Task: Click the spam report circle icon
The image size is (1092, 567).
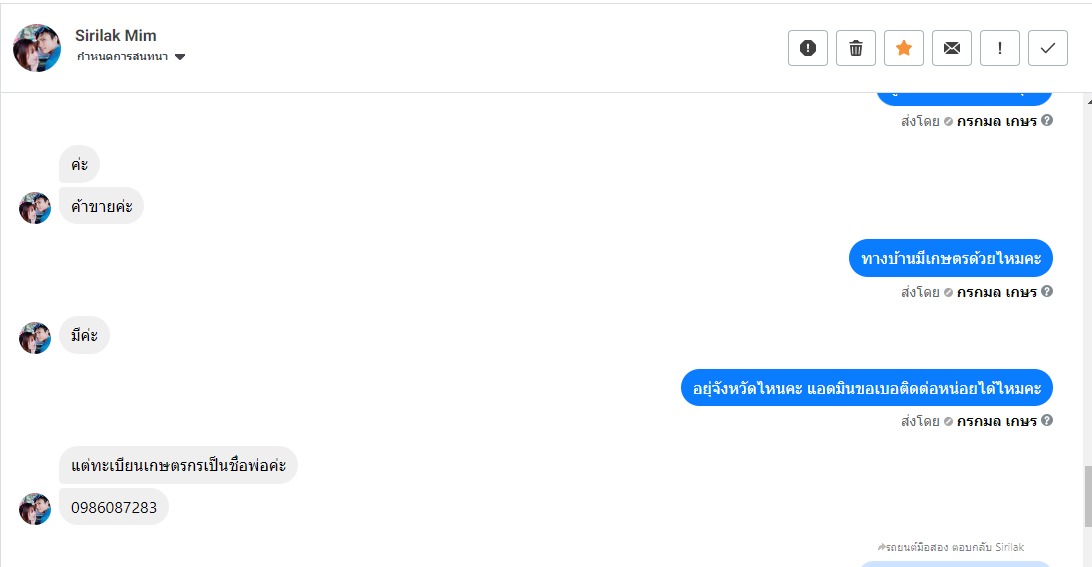Action: tap(808, 48)
